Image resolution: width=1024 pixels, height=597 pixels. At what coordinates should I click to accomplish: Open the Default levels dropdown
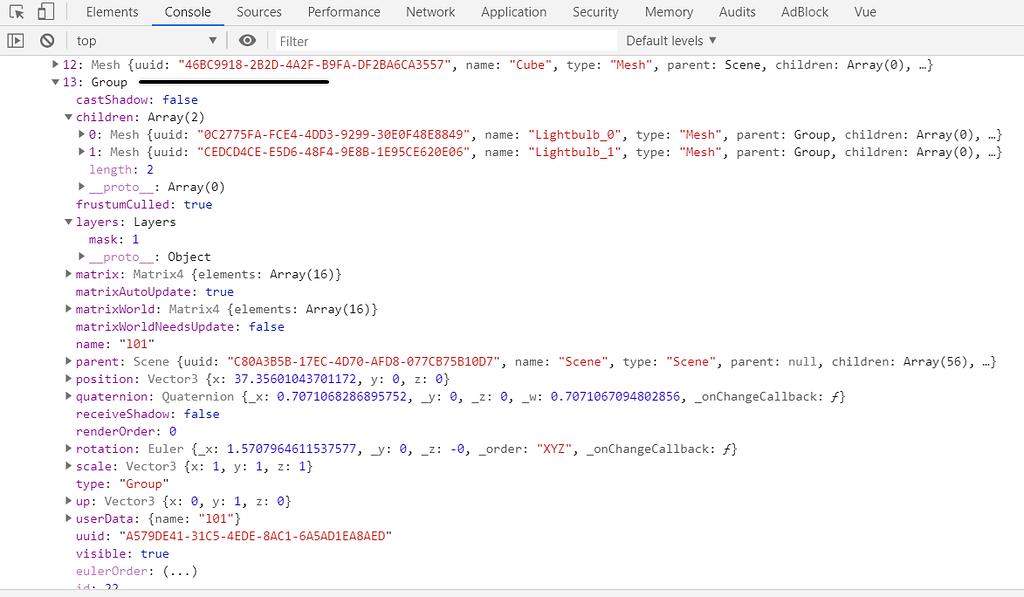click(x=671, y=41)
